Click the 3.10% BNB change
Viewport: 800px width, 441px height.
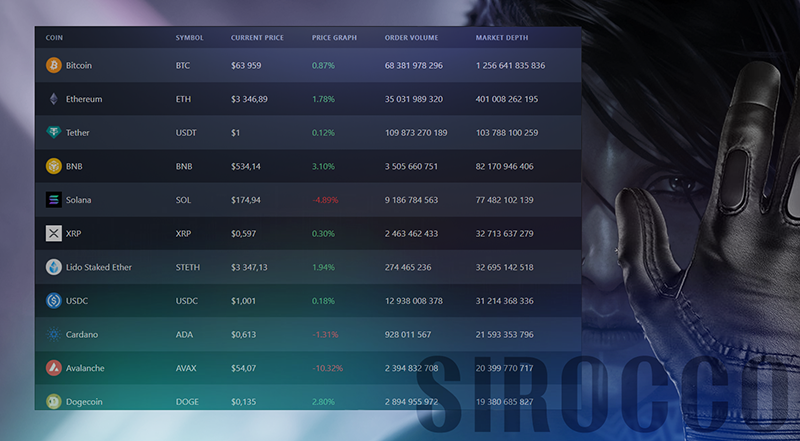click(x=323, y=166)
